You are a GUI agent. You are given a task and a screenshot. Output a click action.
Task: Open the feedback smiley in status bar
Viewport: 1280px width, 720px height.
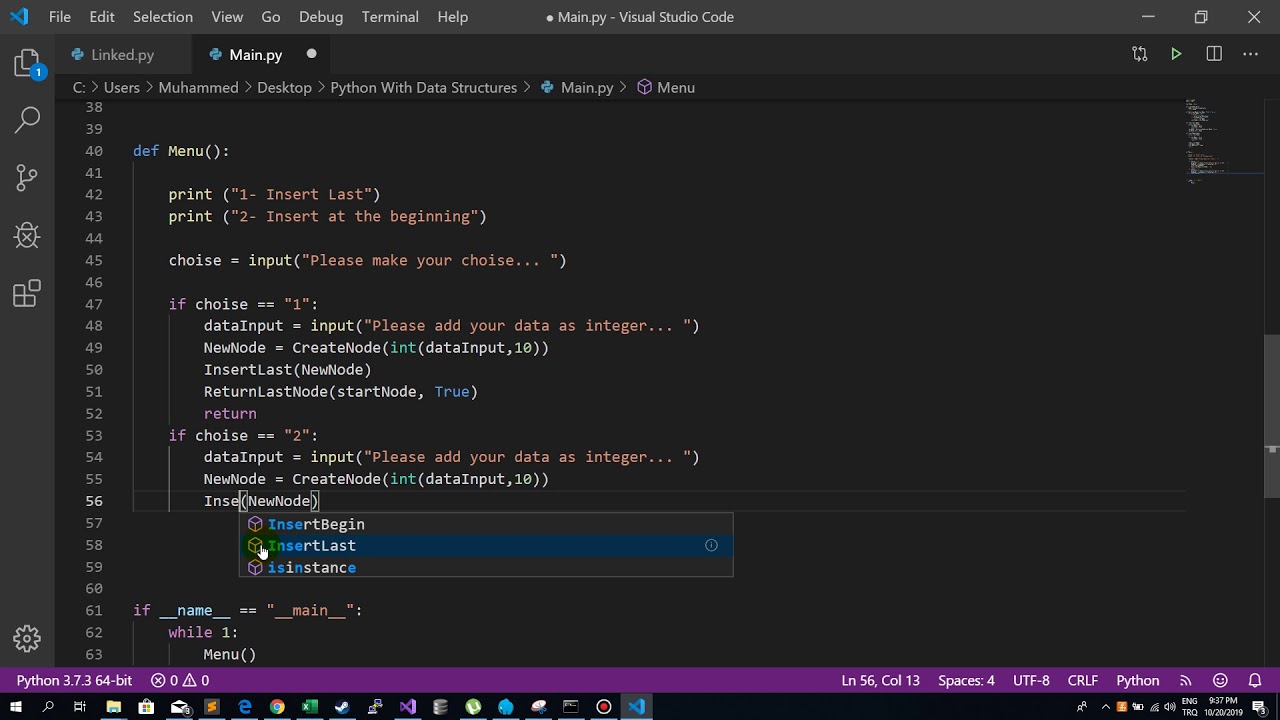(1220, 680)
